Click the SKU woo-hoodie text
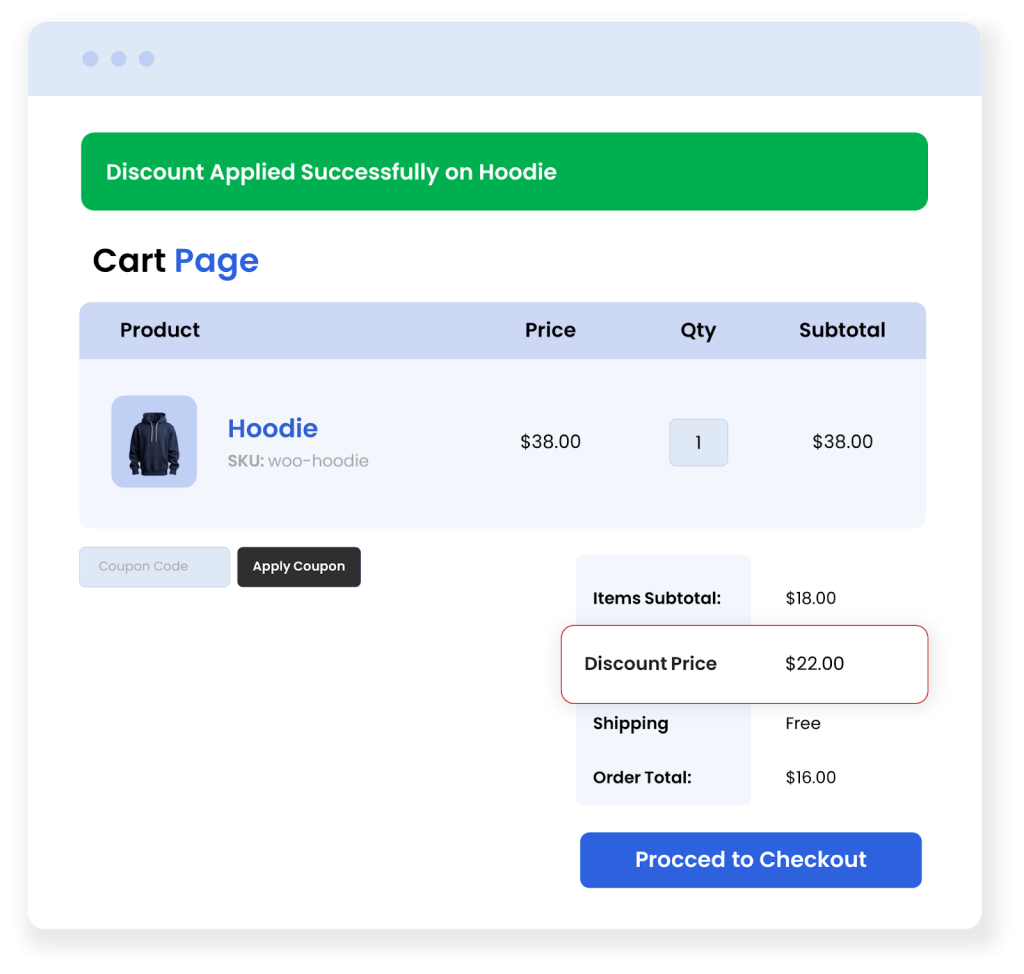 pyautogui.click(x=298, y=461)
